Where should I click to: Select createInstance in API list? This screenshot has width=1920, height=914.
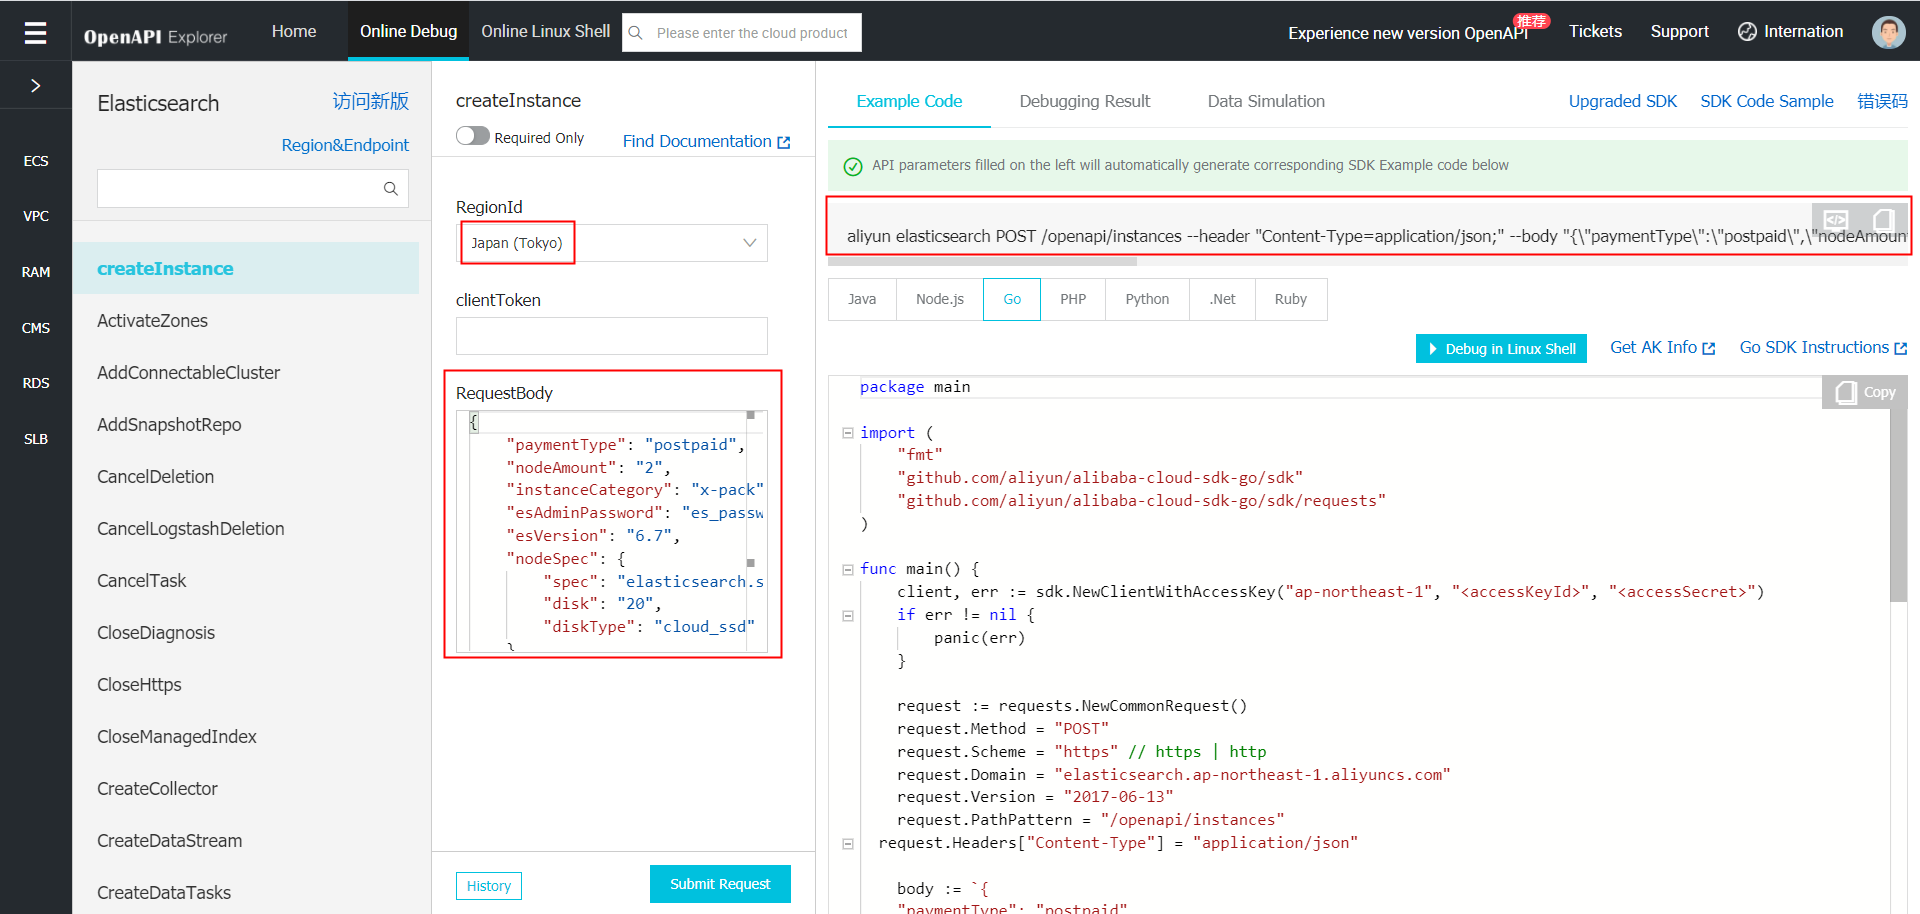[x=246, y=268]
